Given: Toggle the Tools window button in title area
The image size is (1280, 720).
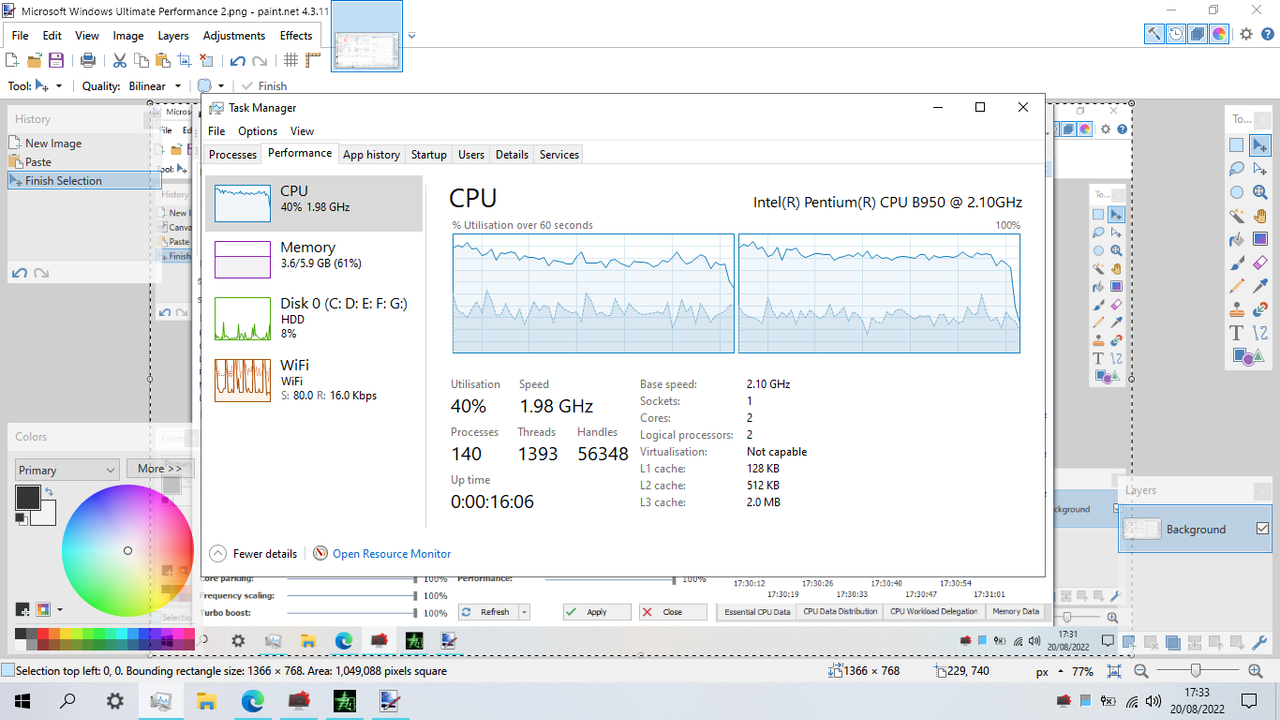Looking at the screenshot, I should coord(1155,34).
